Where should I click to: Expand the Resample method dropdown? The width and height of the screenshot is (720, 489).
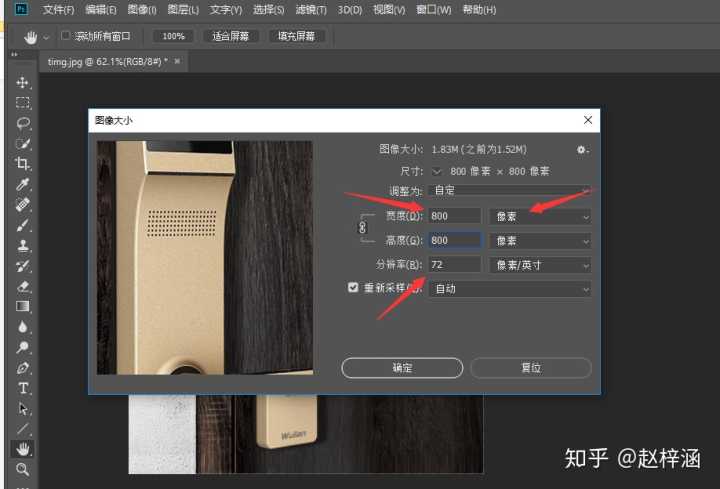pyautogui.click(x=510, y=289)
